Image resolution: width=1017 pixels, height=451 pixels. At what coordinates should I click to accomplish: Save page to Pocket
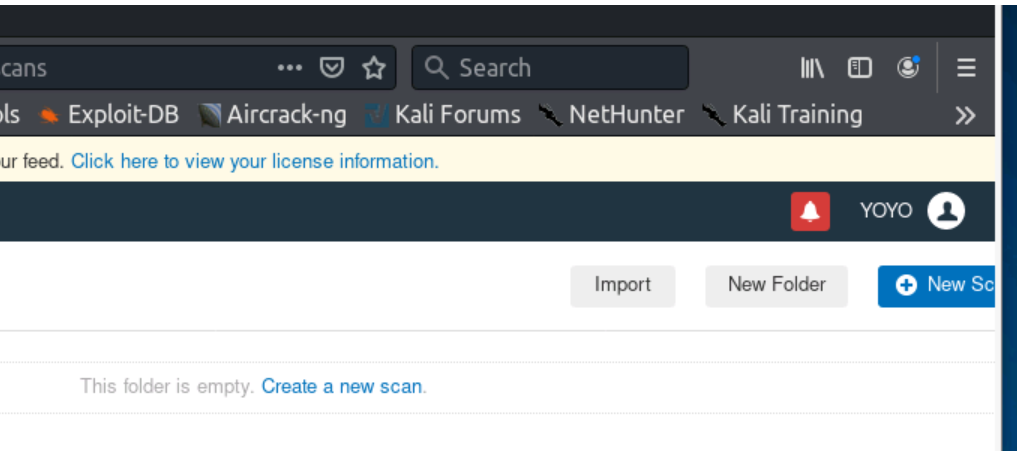click(331, 68)
